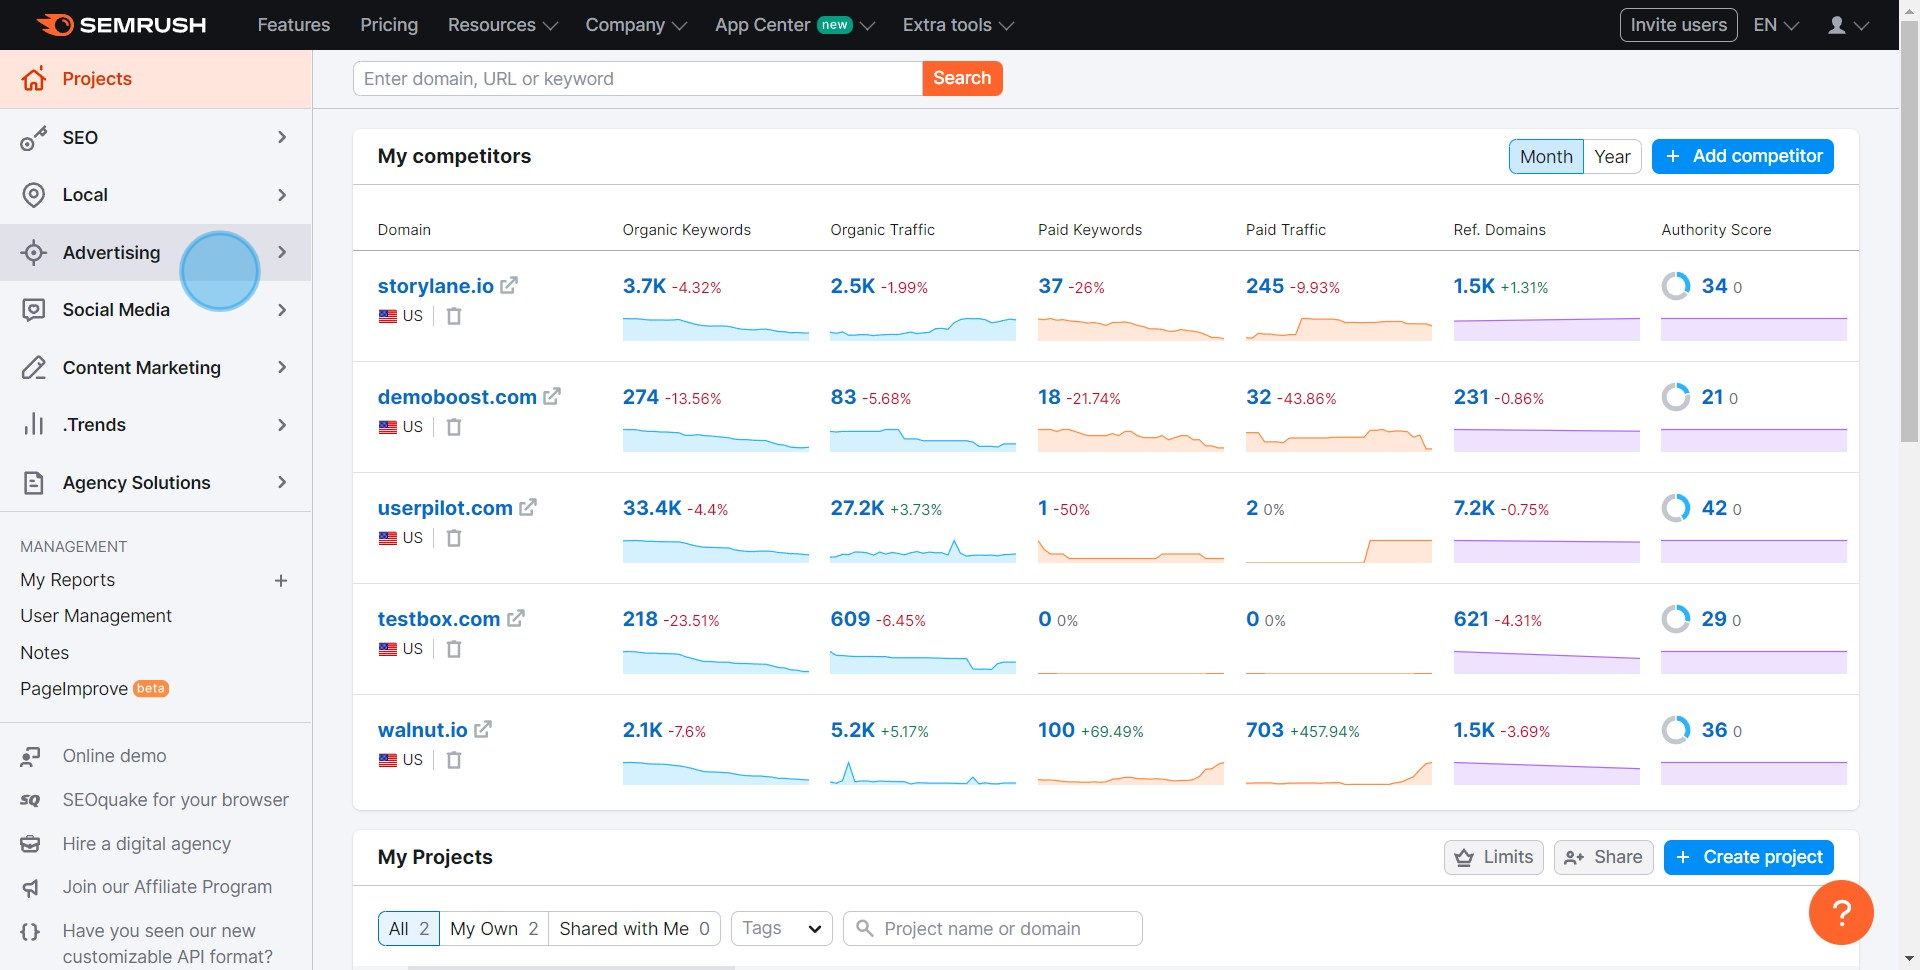
Task: Click the walnut.io Paid Traffic trend chart
Action: [1338, 772]
